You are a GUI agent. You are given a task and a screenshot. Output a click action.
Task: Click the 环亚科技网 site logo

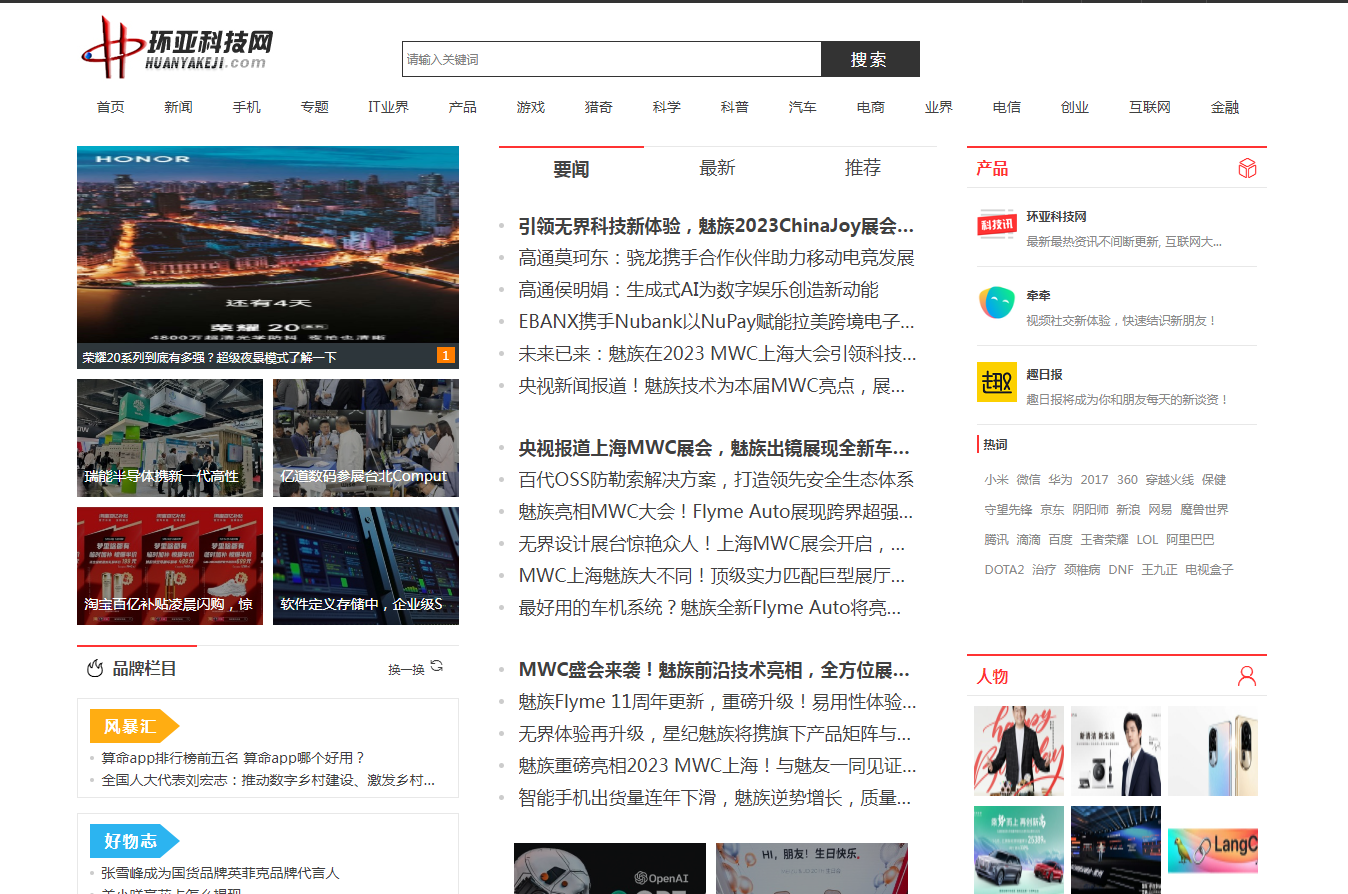coord(175,47)
